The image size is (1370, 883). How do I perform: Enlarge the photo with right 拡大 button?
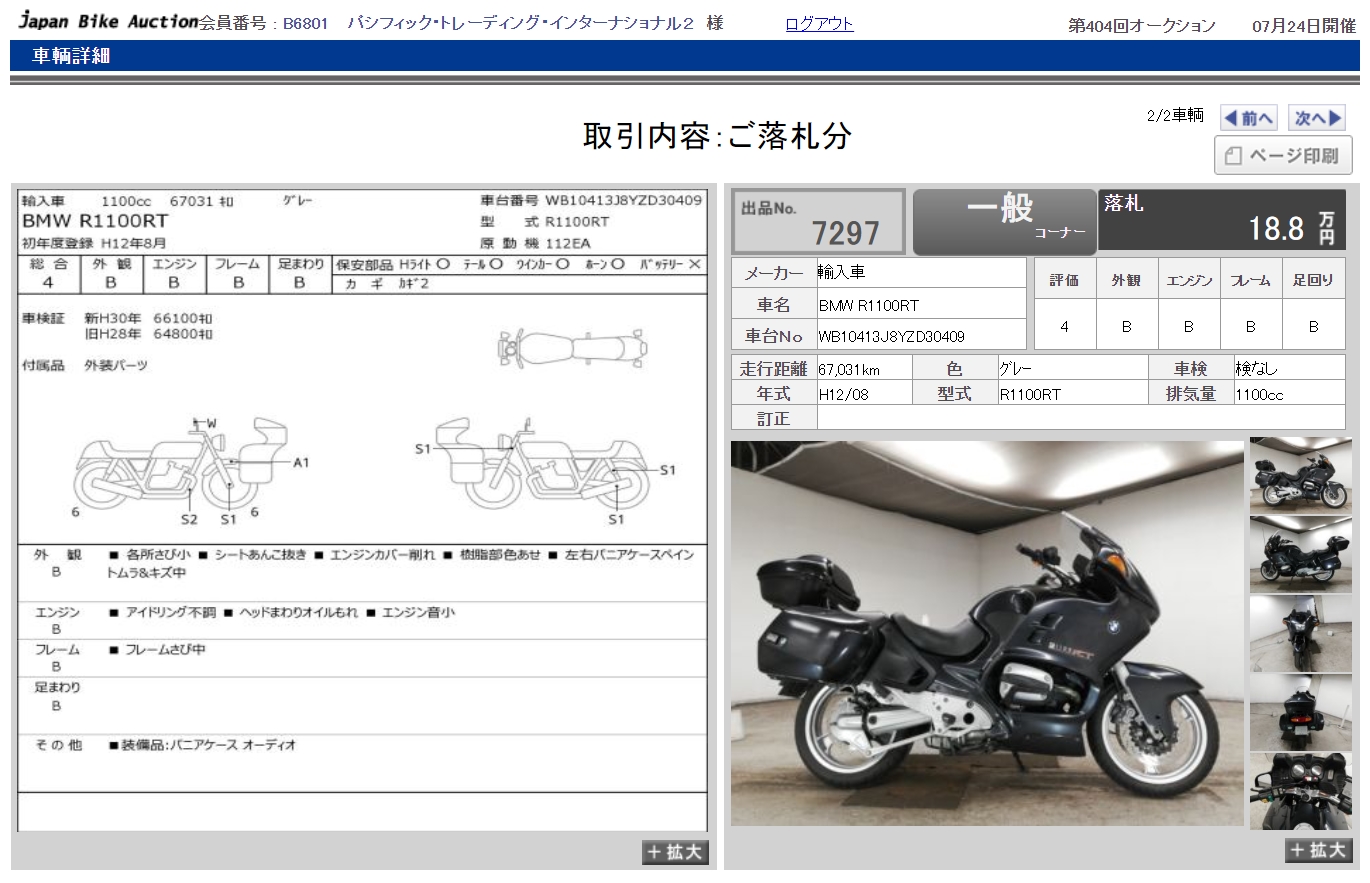click(x=1319, y=850)
